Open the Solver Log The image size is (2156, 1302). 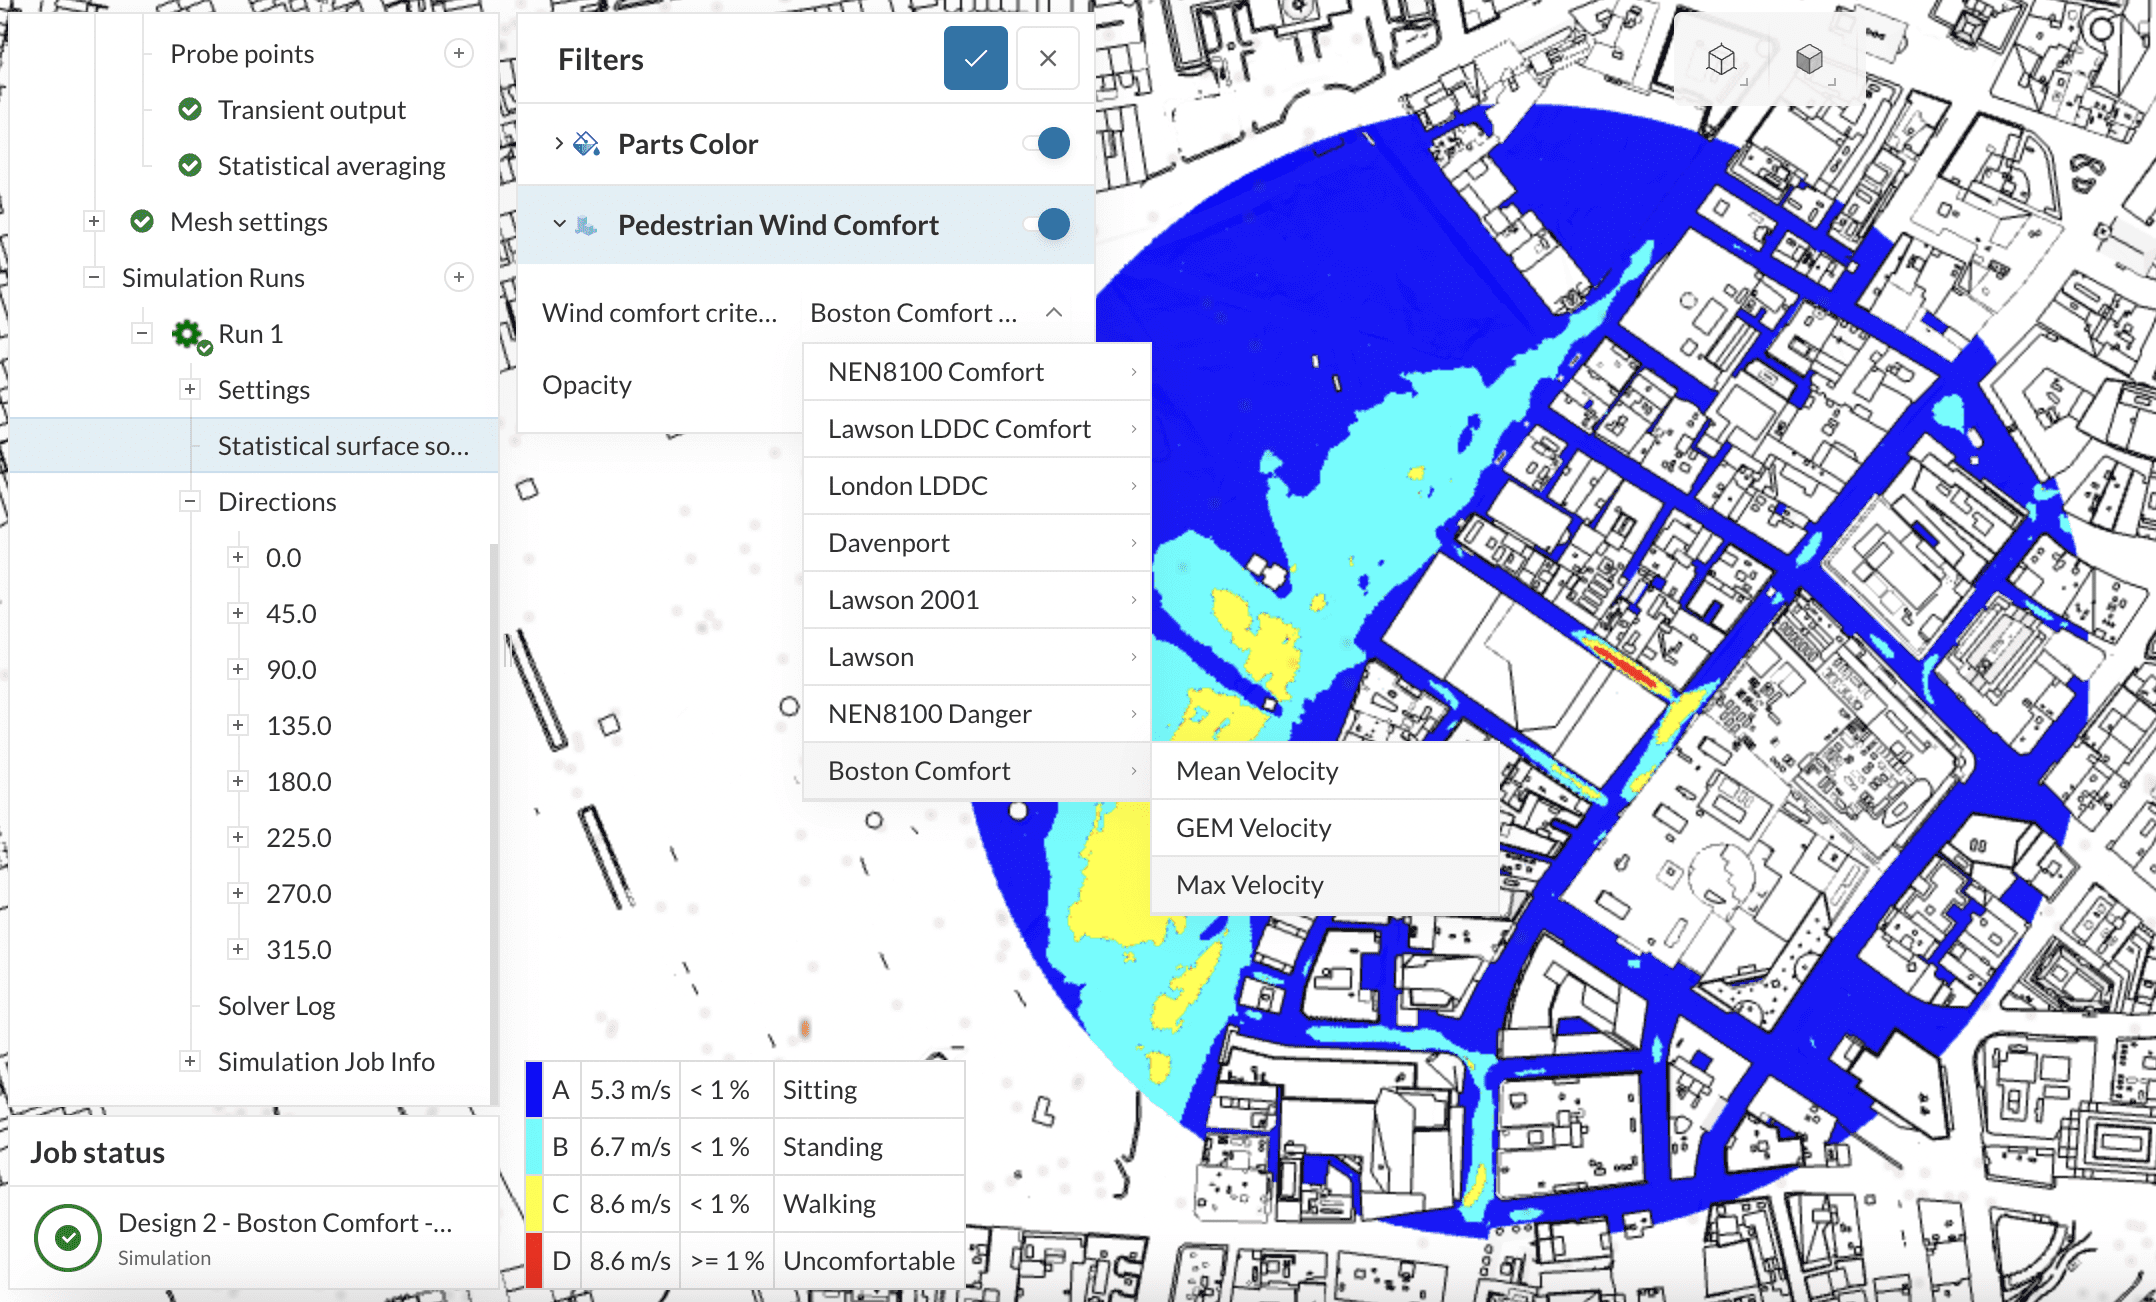coord(277,1005)
